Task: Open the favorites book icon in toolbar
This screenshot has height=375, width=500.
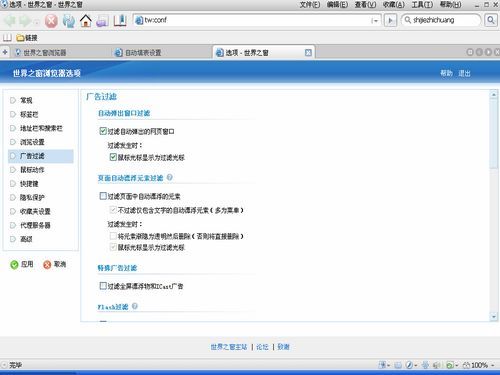Action: coord(120,21)
